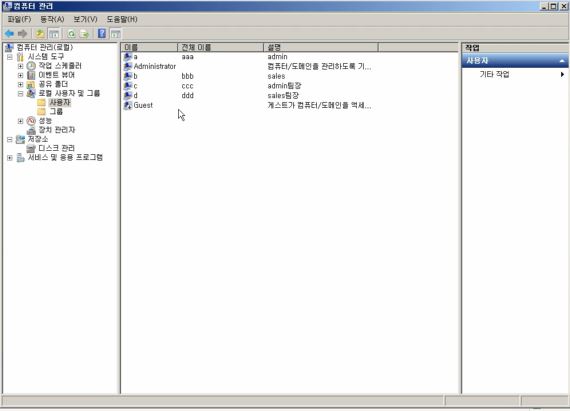This screenshot has height=411, width=570.
Task: Toggle the show/hide console tree icon
Action: click(x=54, y=34)
